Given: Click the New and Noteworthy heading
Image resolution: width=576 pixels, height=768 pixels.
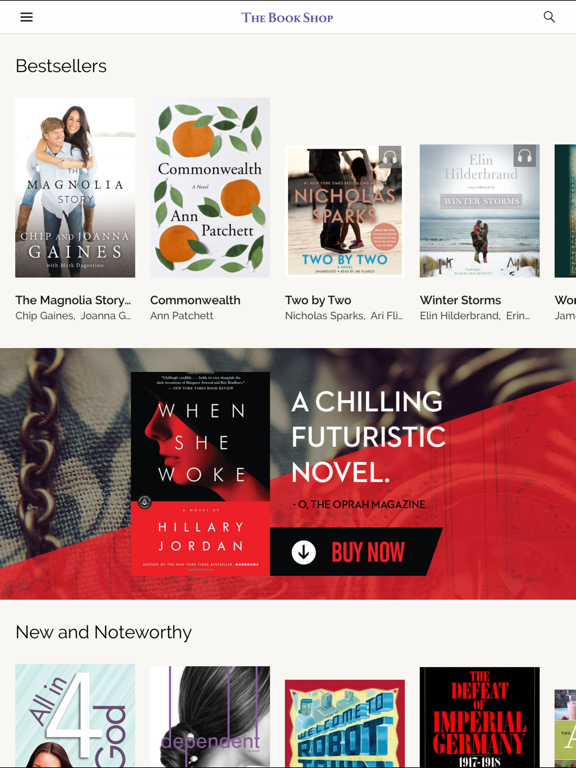Looking at the screenshot, I should 103,632.
